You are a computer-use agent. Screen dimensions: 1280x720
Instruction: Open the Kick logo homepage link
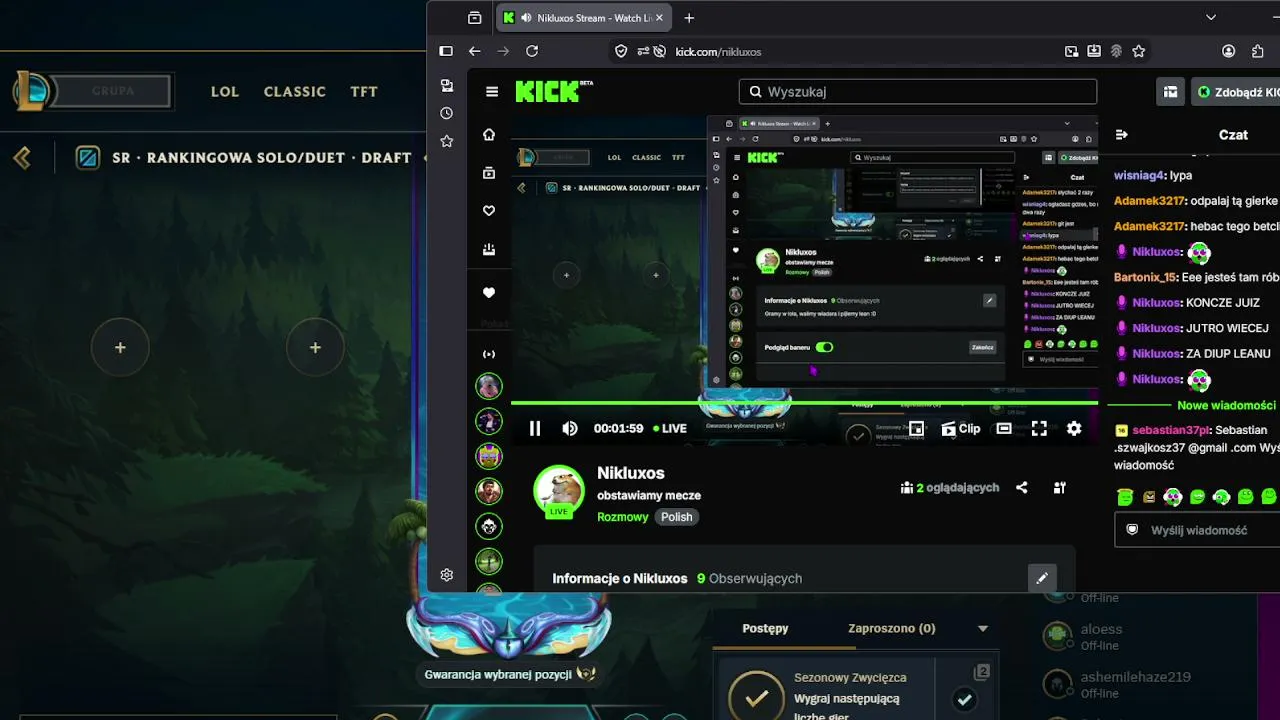(x=554, y=91)
